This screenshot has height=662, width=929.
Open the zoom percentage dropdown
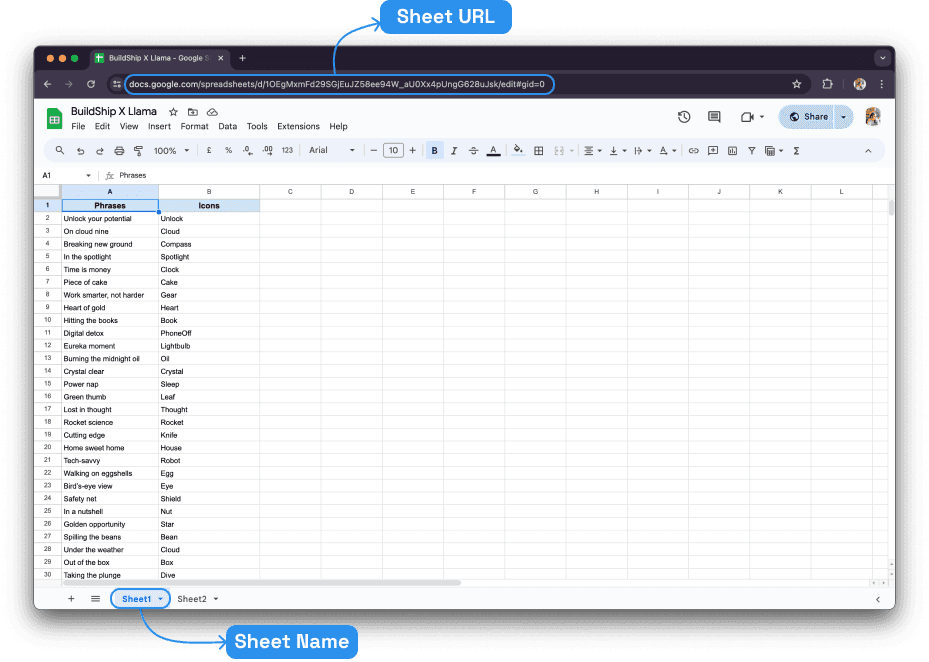pyautogui.click(x=170, y=150)
